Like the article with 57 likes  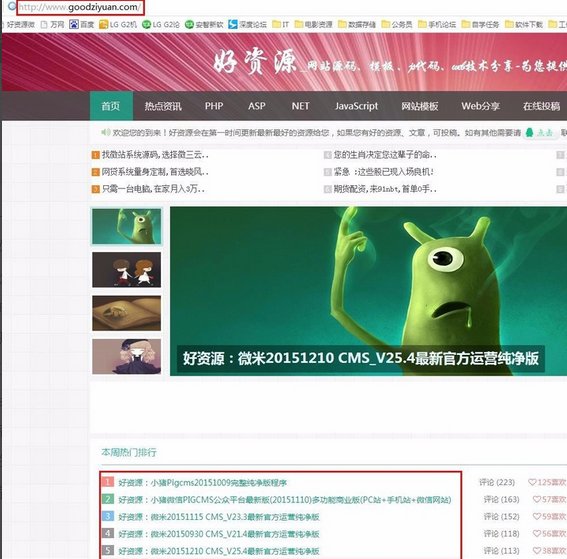[x=550, y=499]
